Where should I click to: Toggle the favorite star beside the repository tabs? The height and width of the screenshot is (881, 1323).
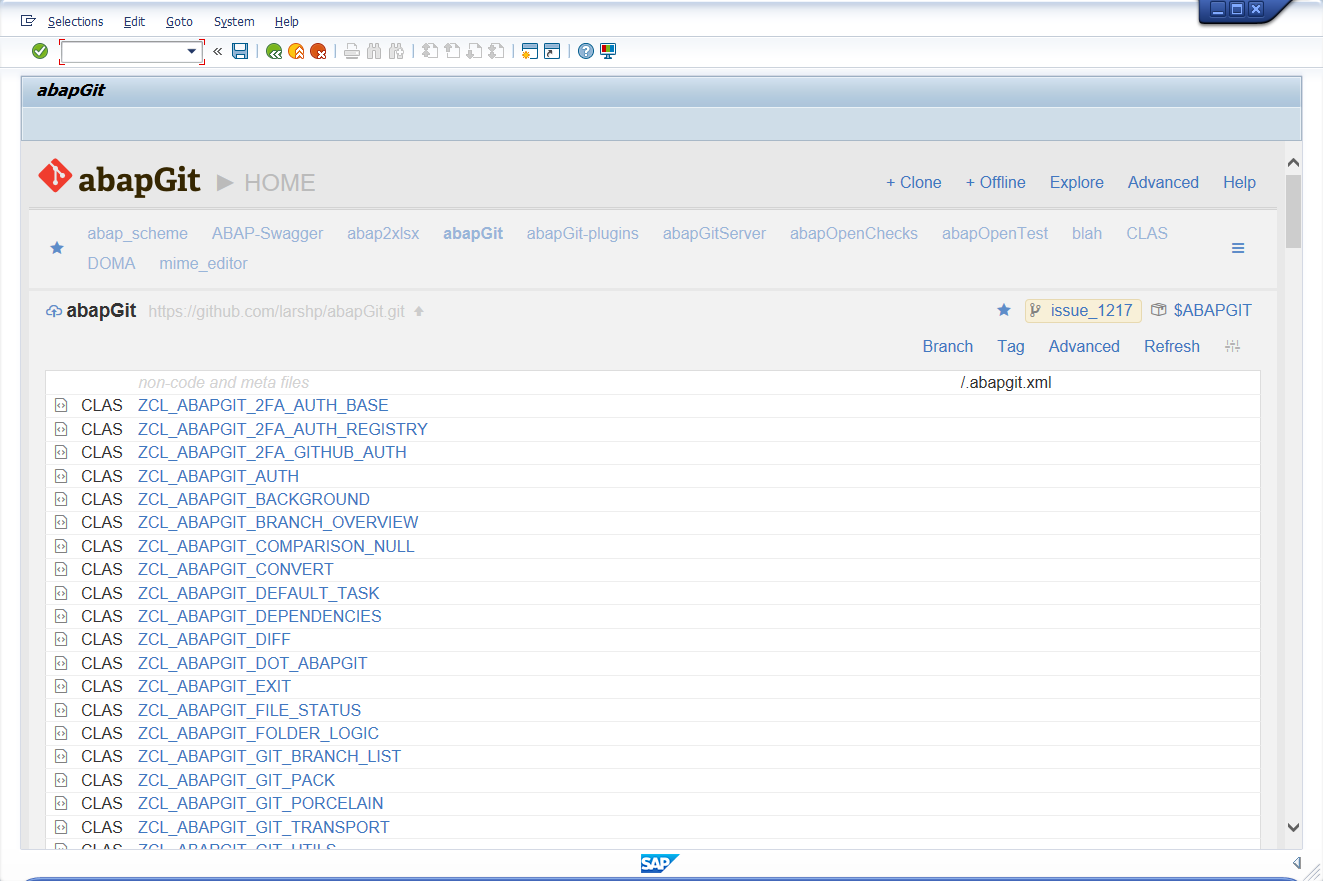tap(56, 247)
